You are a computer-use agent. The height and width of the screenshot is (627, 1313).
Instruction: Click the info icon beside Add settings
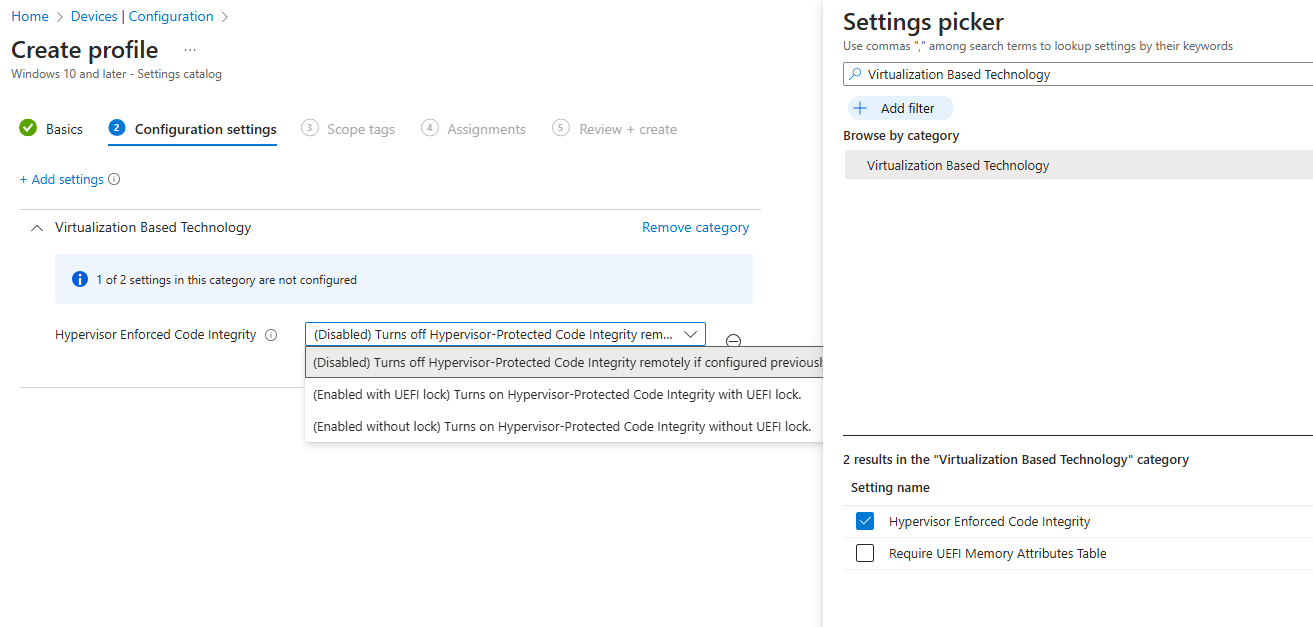point(114,180)
